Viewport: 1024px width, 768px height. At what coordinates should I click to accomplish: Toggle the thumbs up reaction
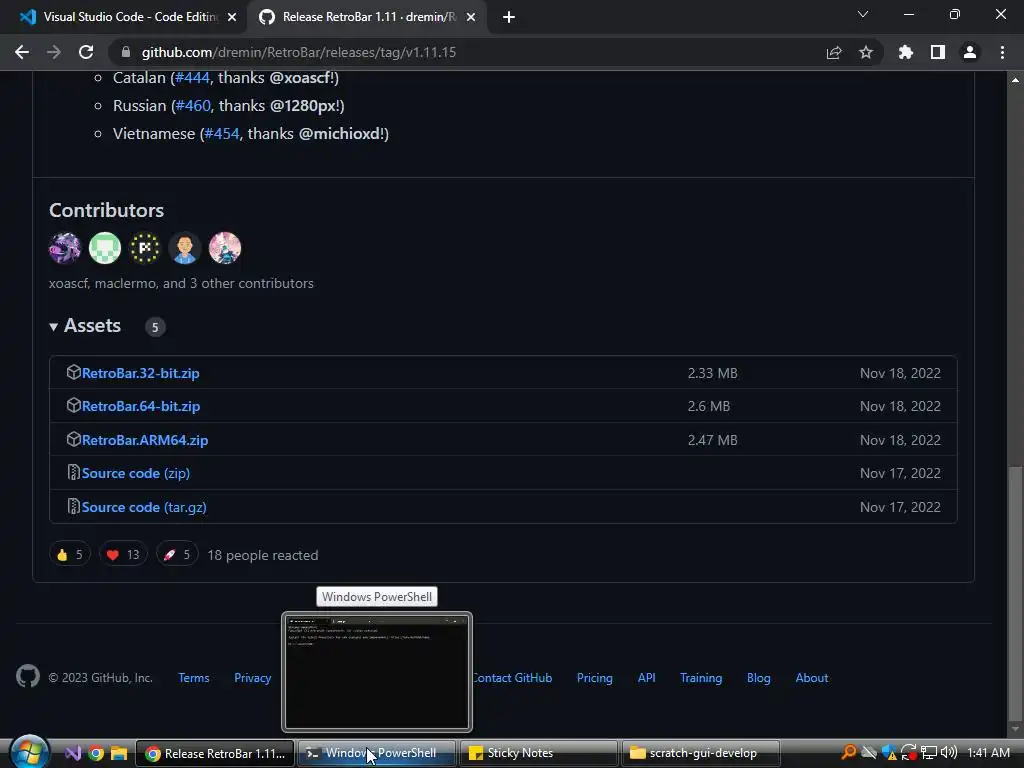click(x=70, y=555)
